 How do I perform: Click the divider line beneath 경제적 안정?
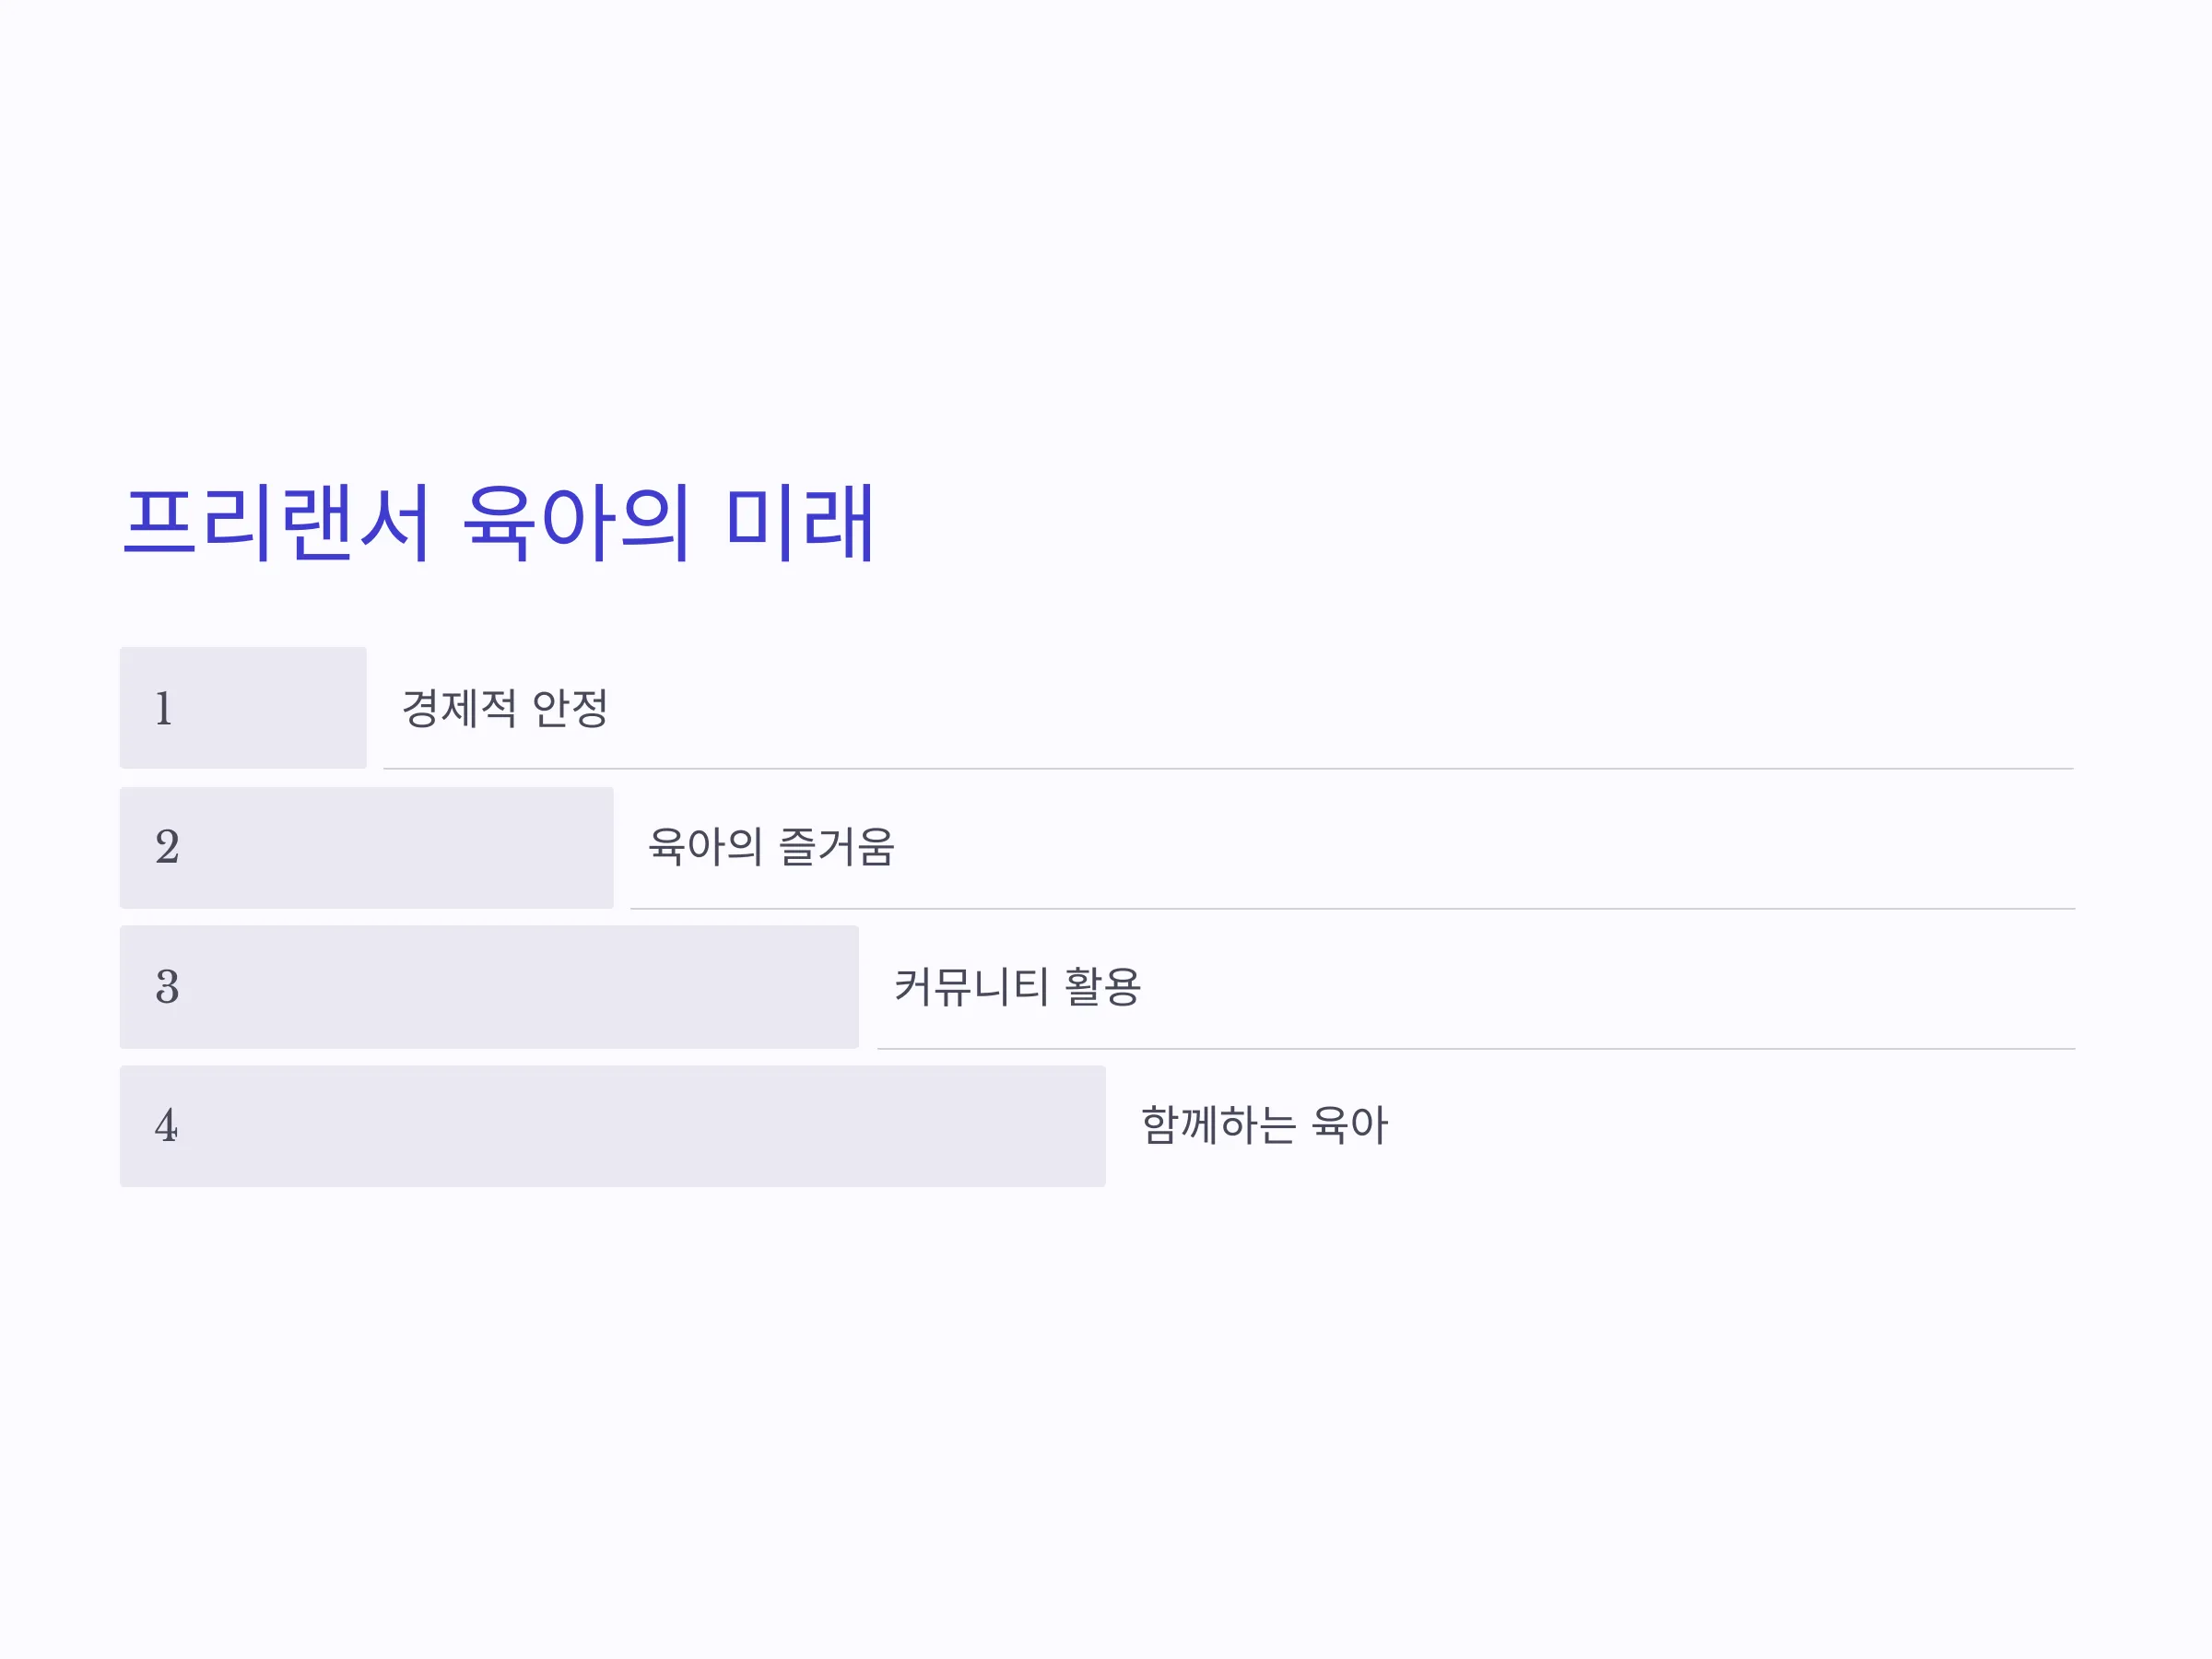click(x=1228, y=768)
